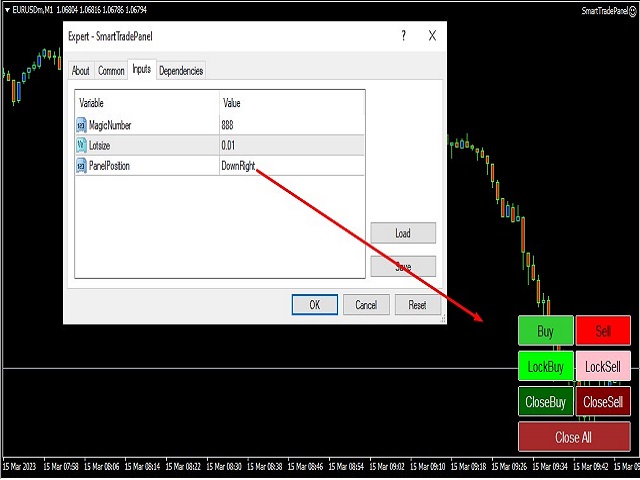Switch to the Common tab
640x480 pixels.
[x=111, y=71]
